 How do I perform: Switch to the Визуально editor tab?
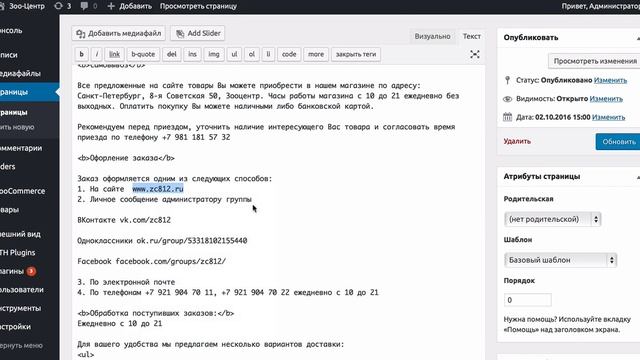(x=432, y=36)
